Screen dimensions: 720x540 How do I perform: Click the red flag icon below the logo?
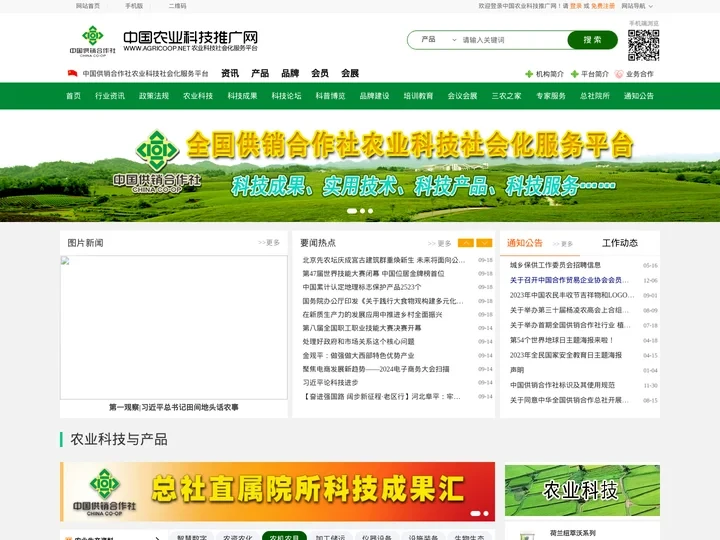point(73,73)
